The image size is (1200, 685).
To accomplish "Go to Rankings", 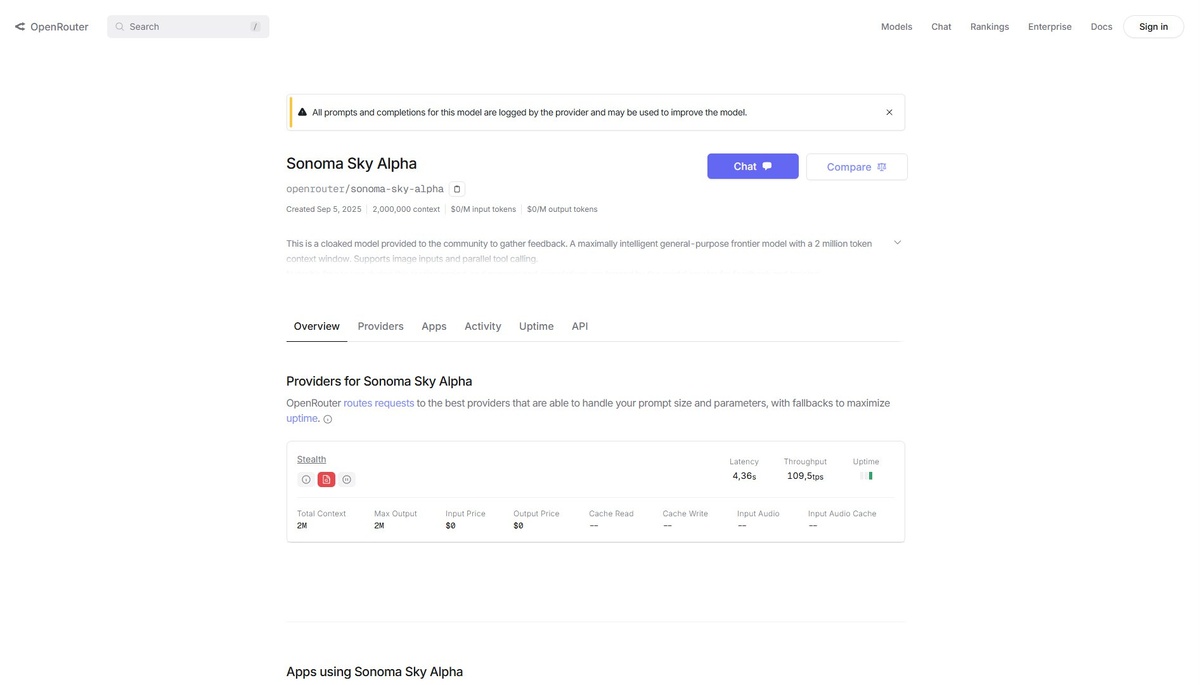I will pos(989,27).
